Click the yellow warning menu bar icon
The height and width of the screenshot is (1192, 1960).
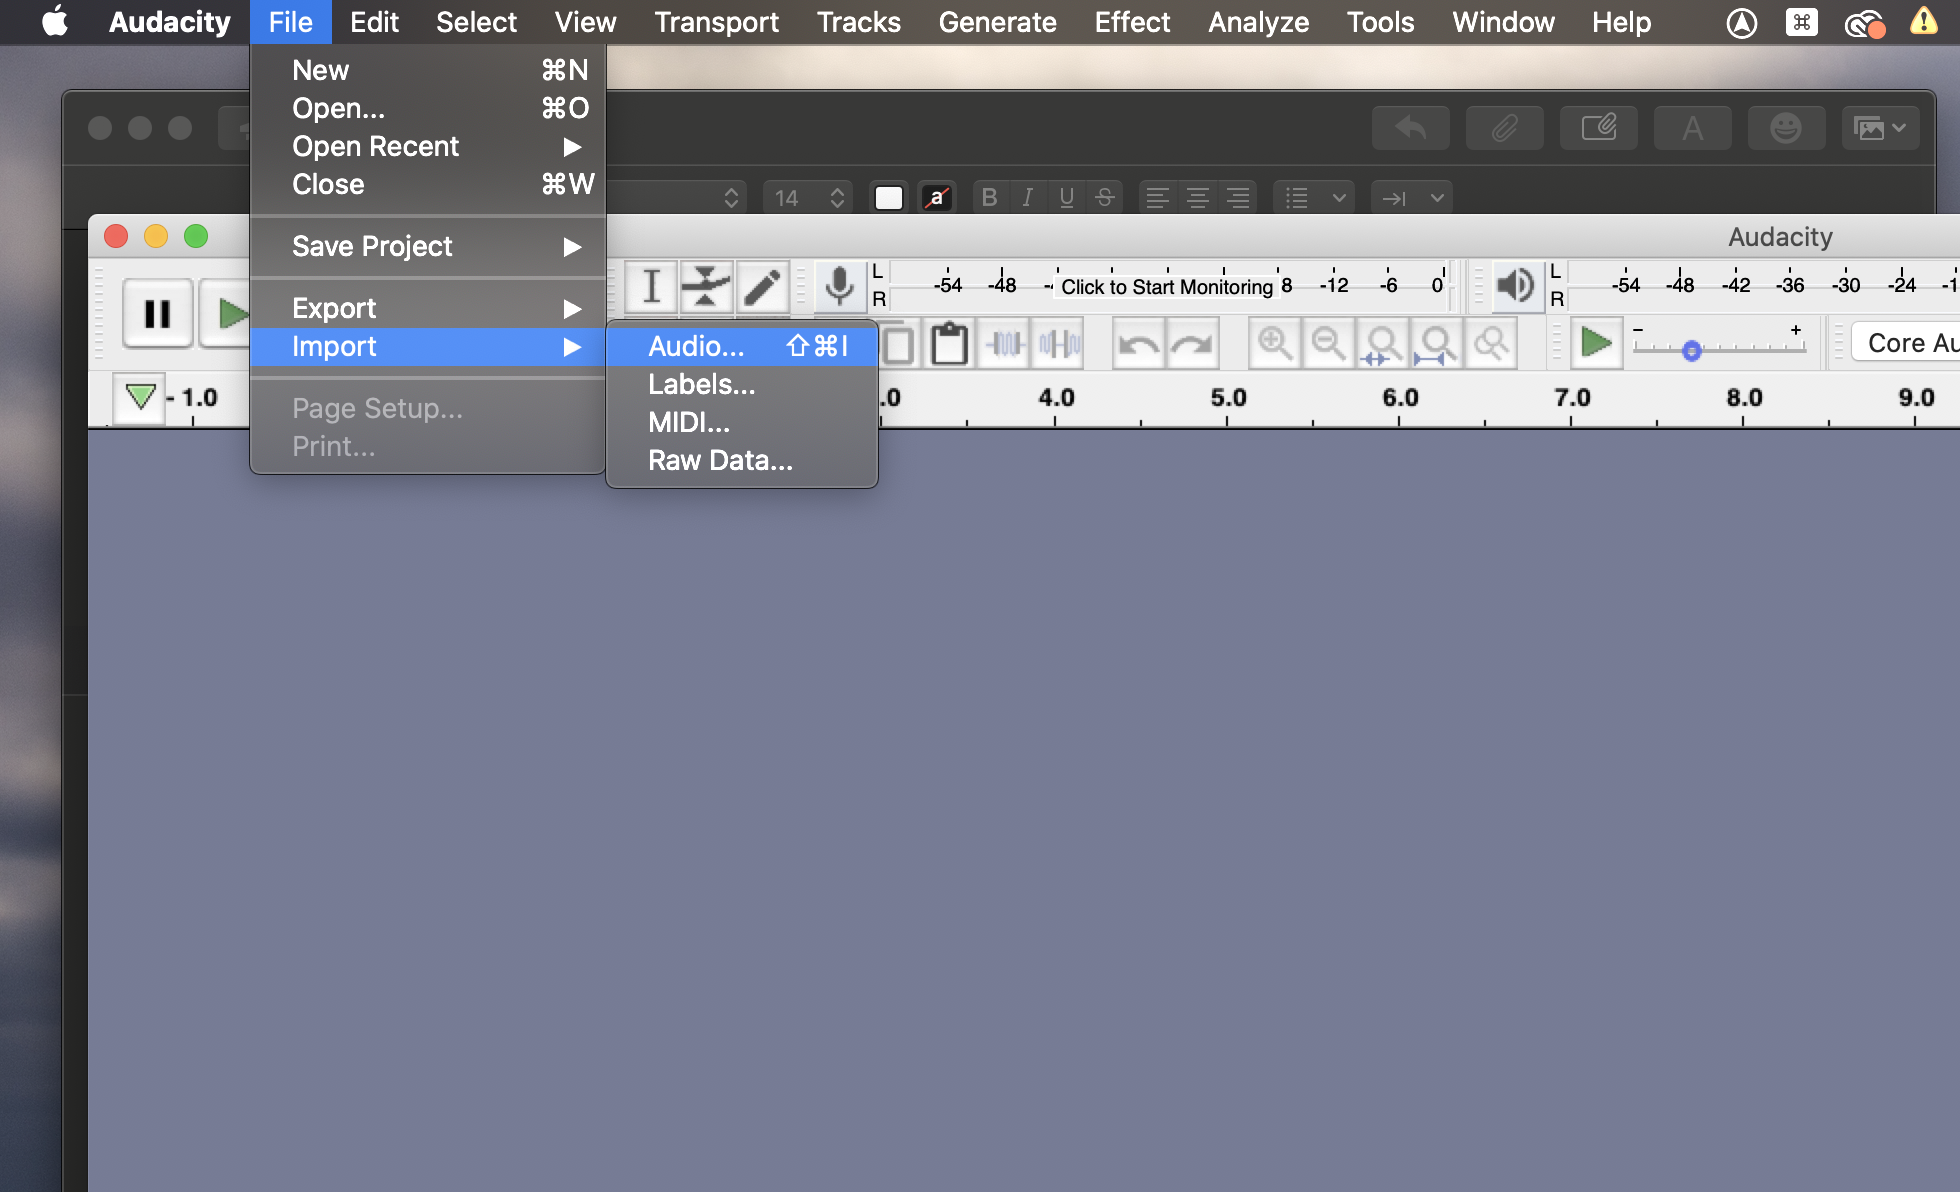click(x=1923, y=22)
